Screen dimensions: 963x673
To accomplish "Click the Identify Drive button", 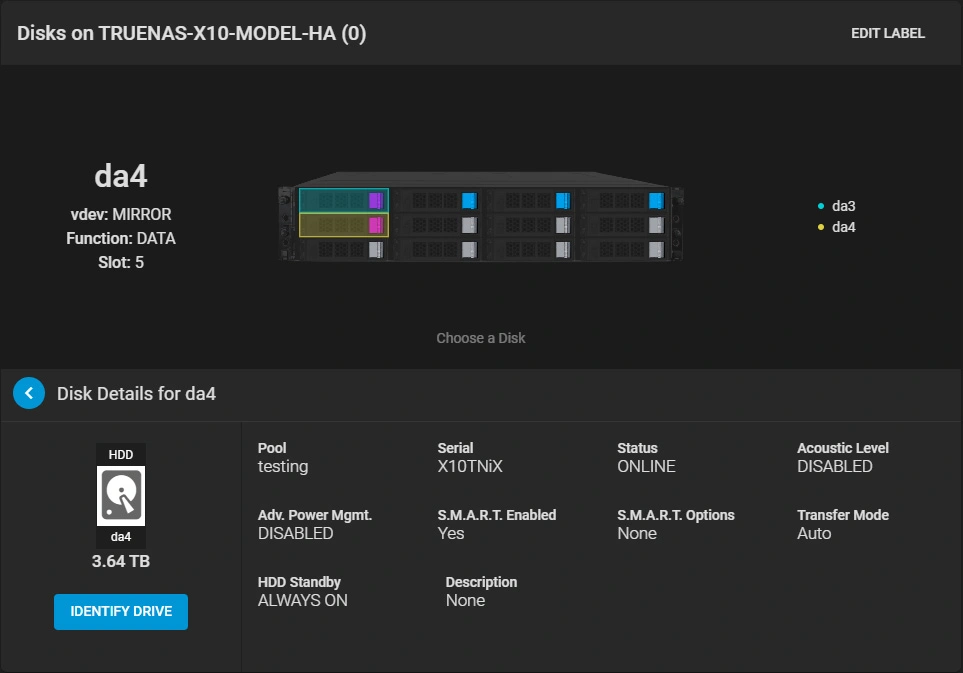I will [x=121, y=612].
